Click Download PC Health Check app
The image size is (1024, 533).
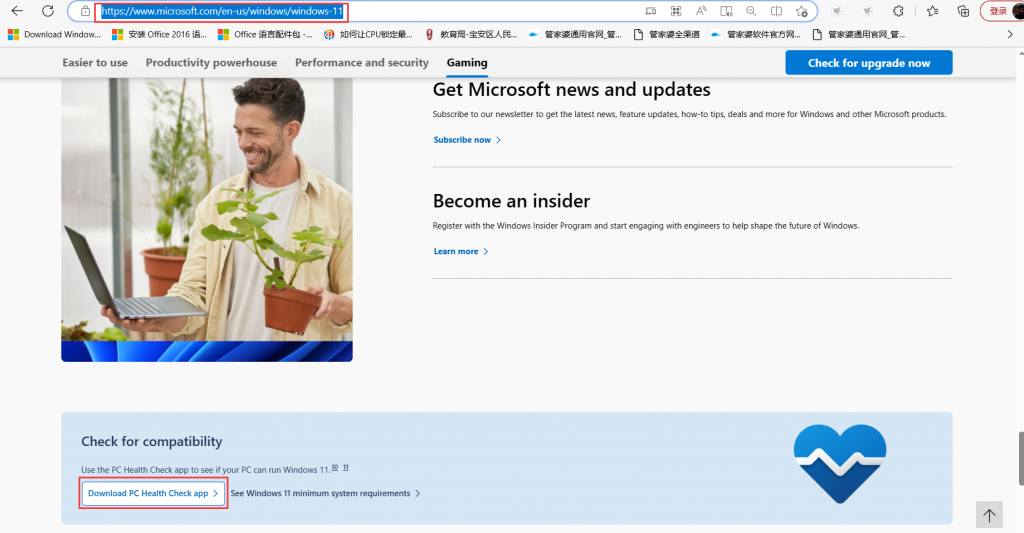pos(153,493)
